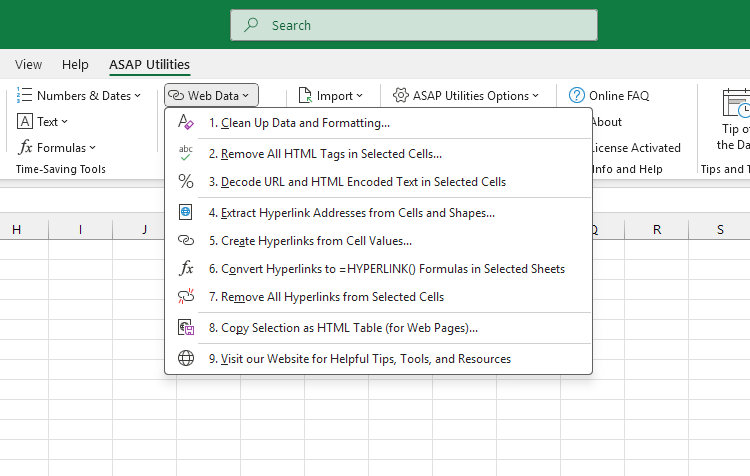Open the Help ribbon tab
The width and height of the screenshot is (750, 476).
(x=75, y=65)
